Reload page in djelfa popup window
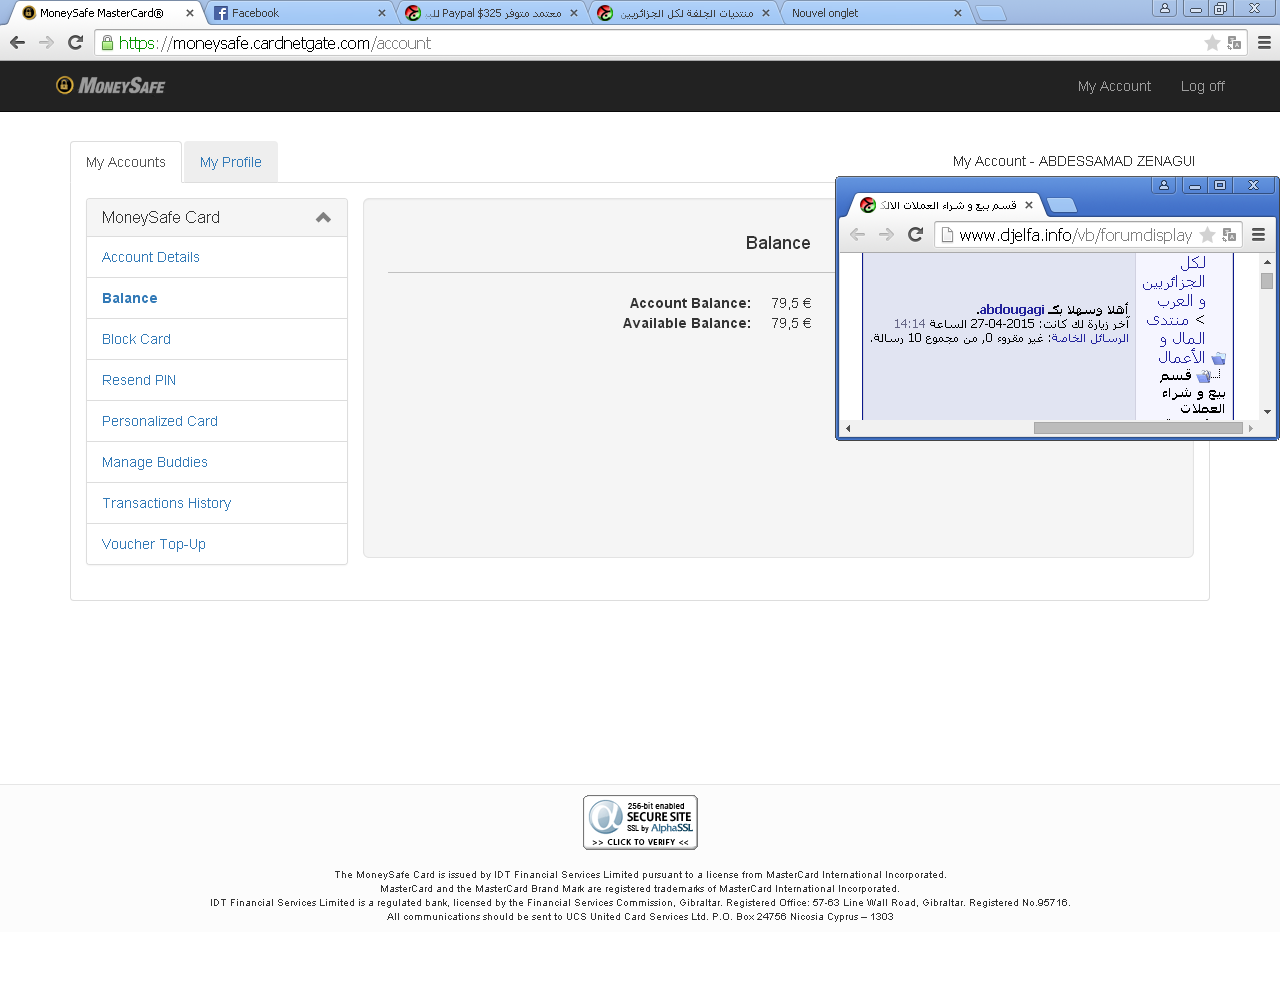1280x994 pixels. (915, 234)
